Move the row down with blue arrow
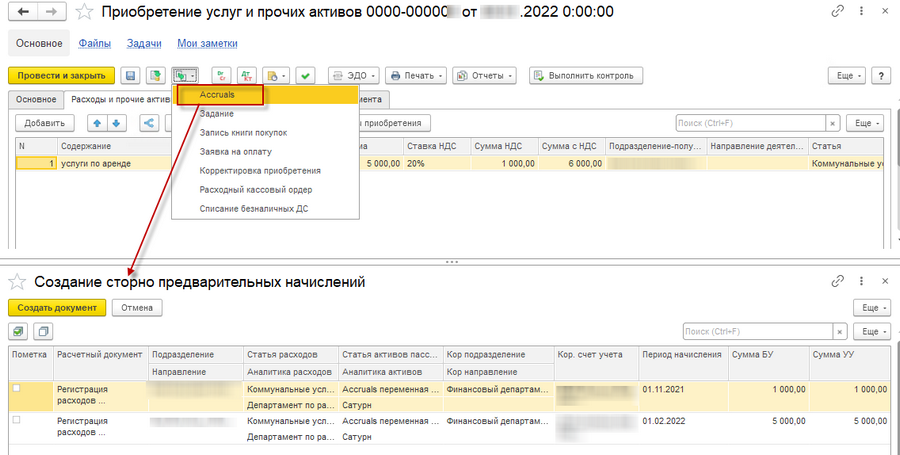Image resolution: width=900 pixels, height=455 pixels. [117, 123]
